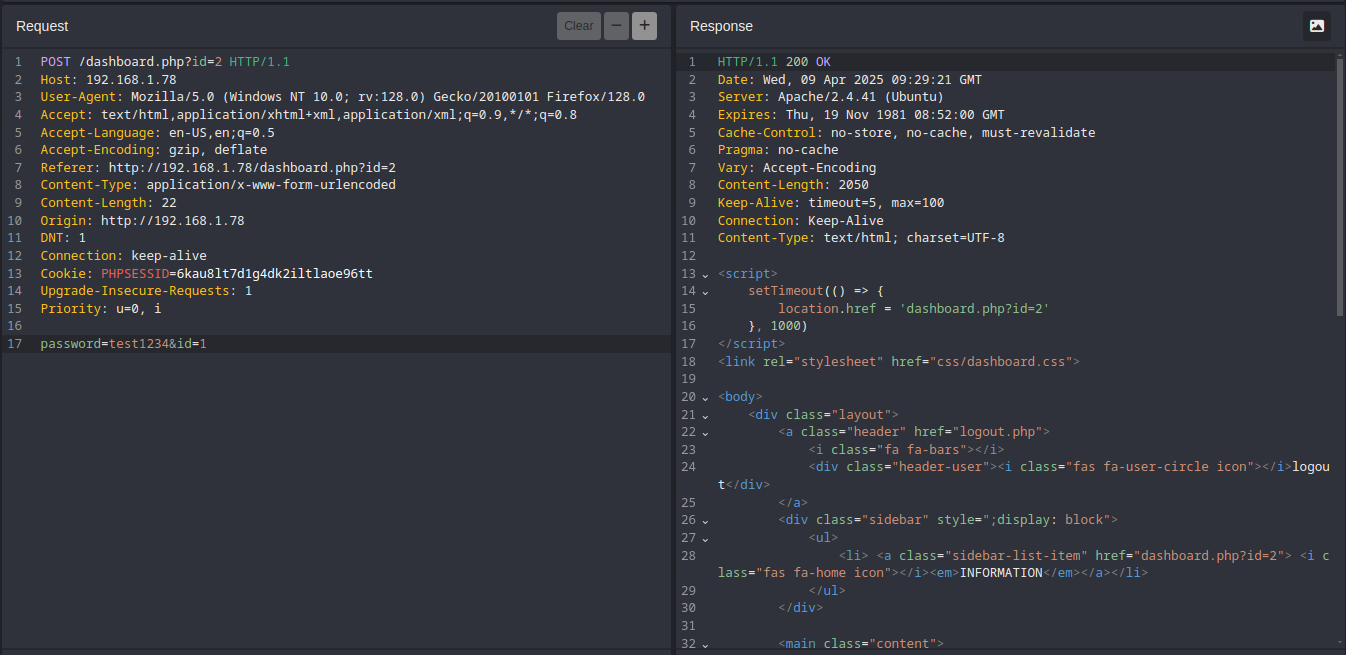Click the Request panel title
This screenshot has width=1346, height=655.
click(x=42, y=26)
